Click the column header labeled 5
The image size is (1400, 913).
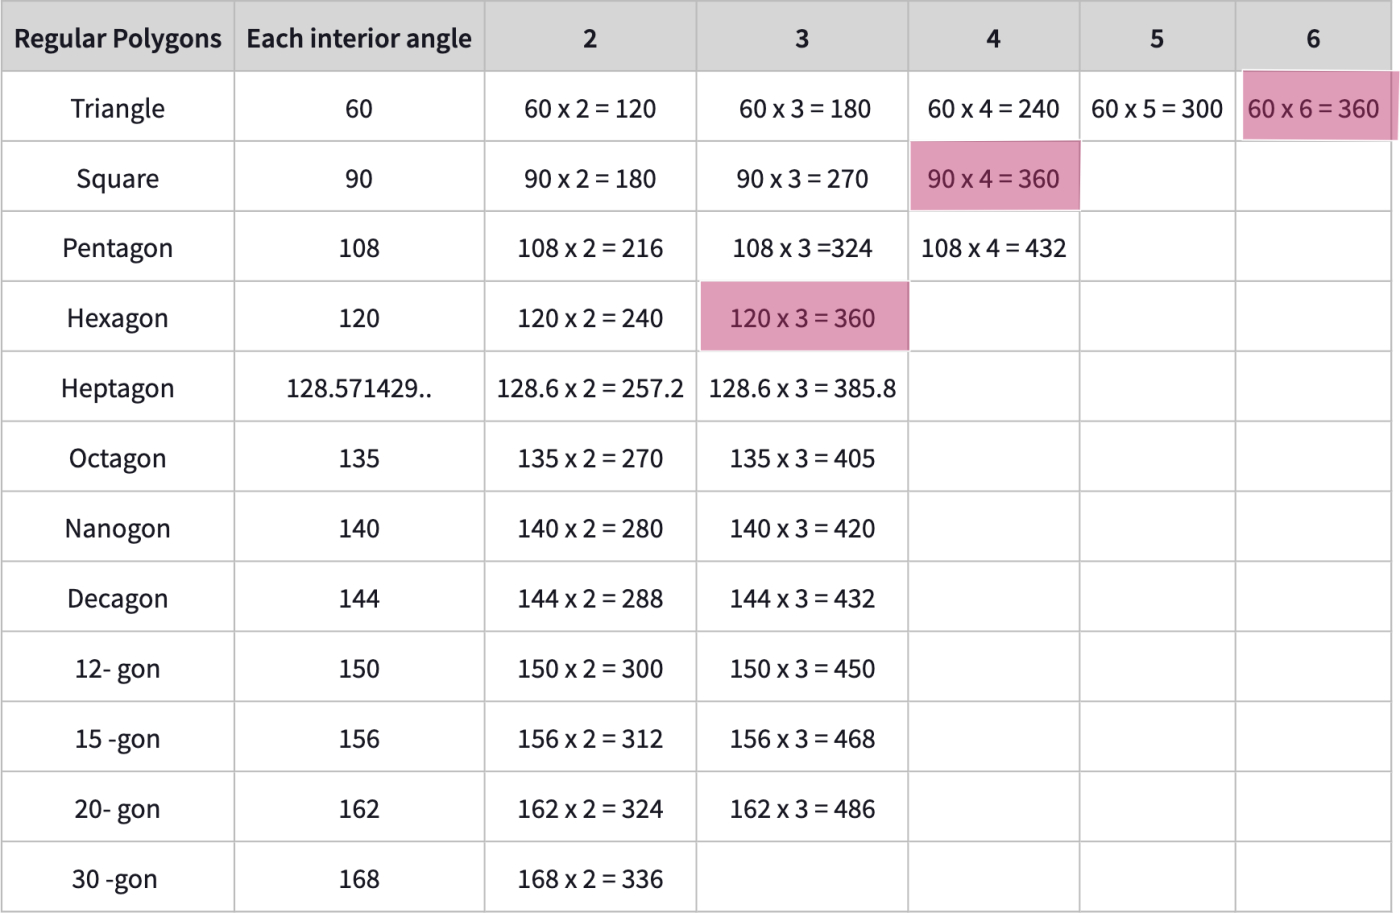(x=1157, y=37)
